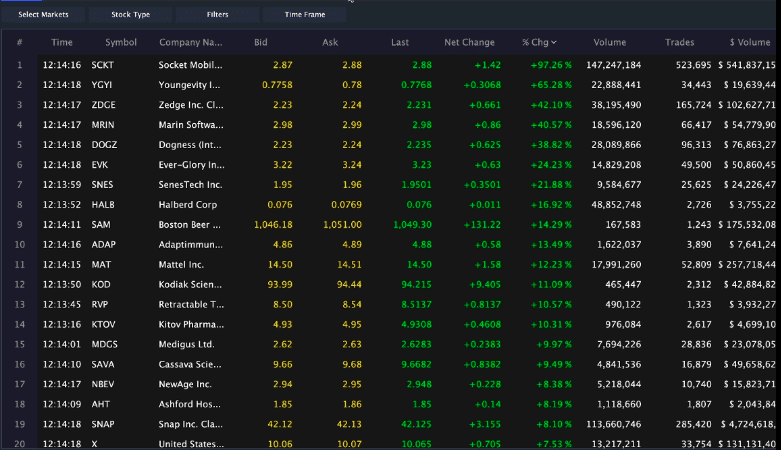Click company name Zedge Inc. Cl...

coord(191,105)
